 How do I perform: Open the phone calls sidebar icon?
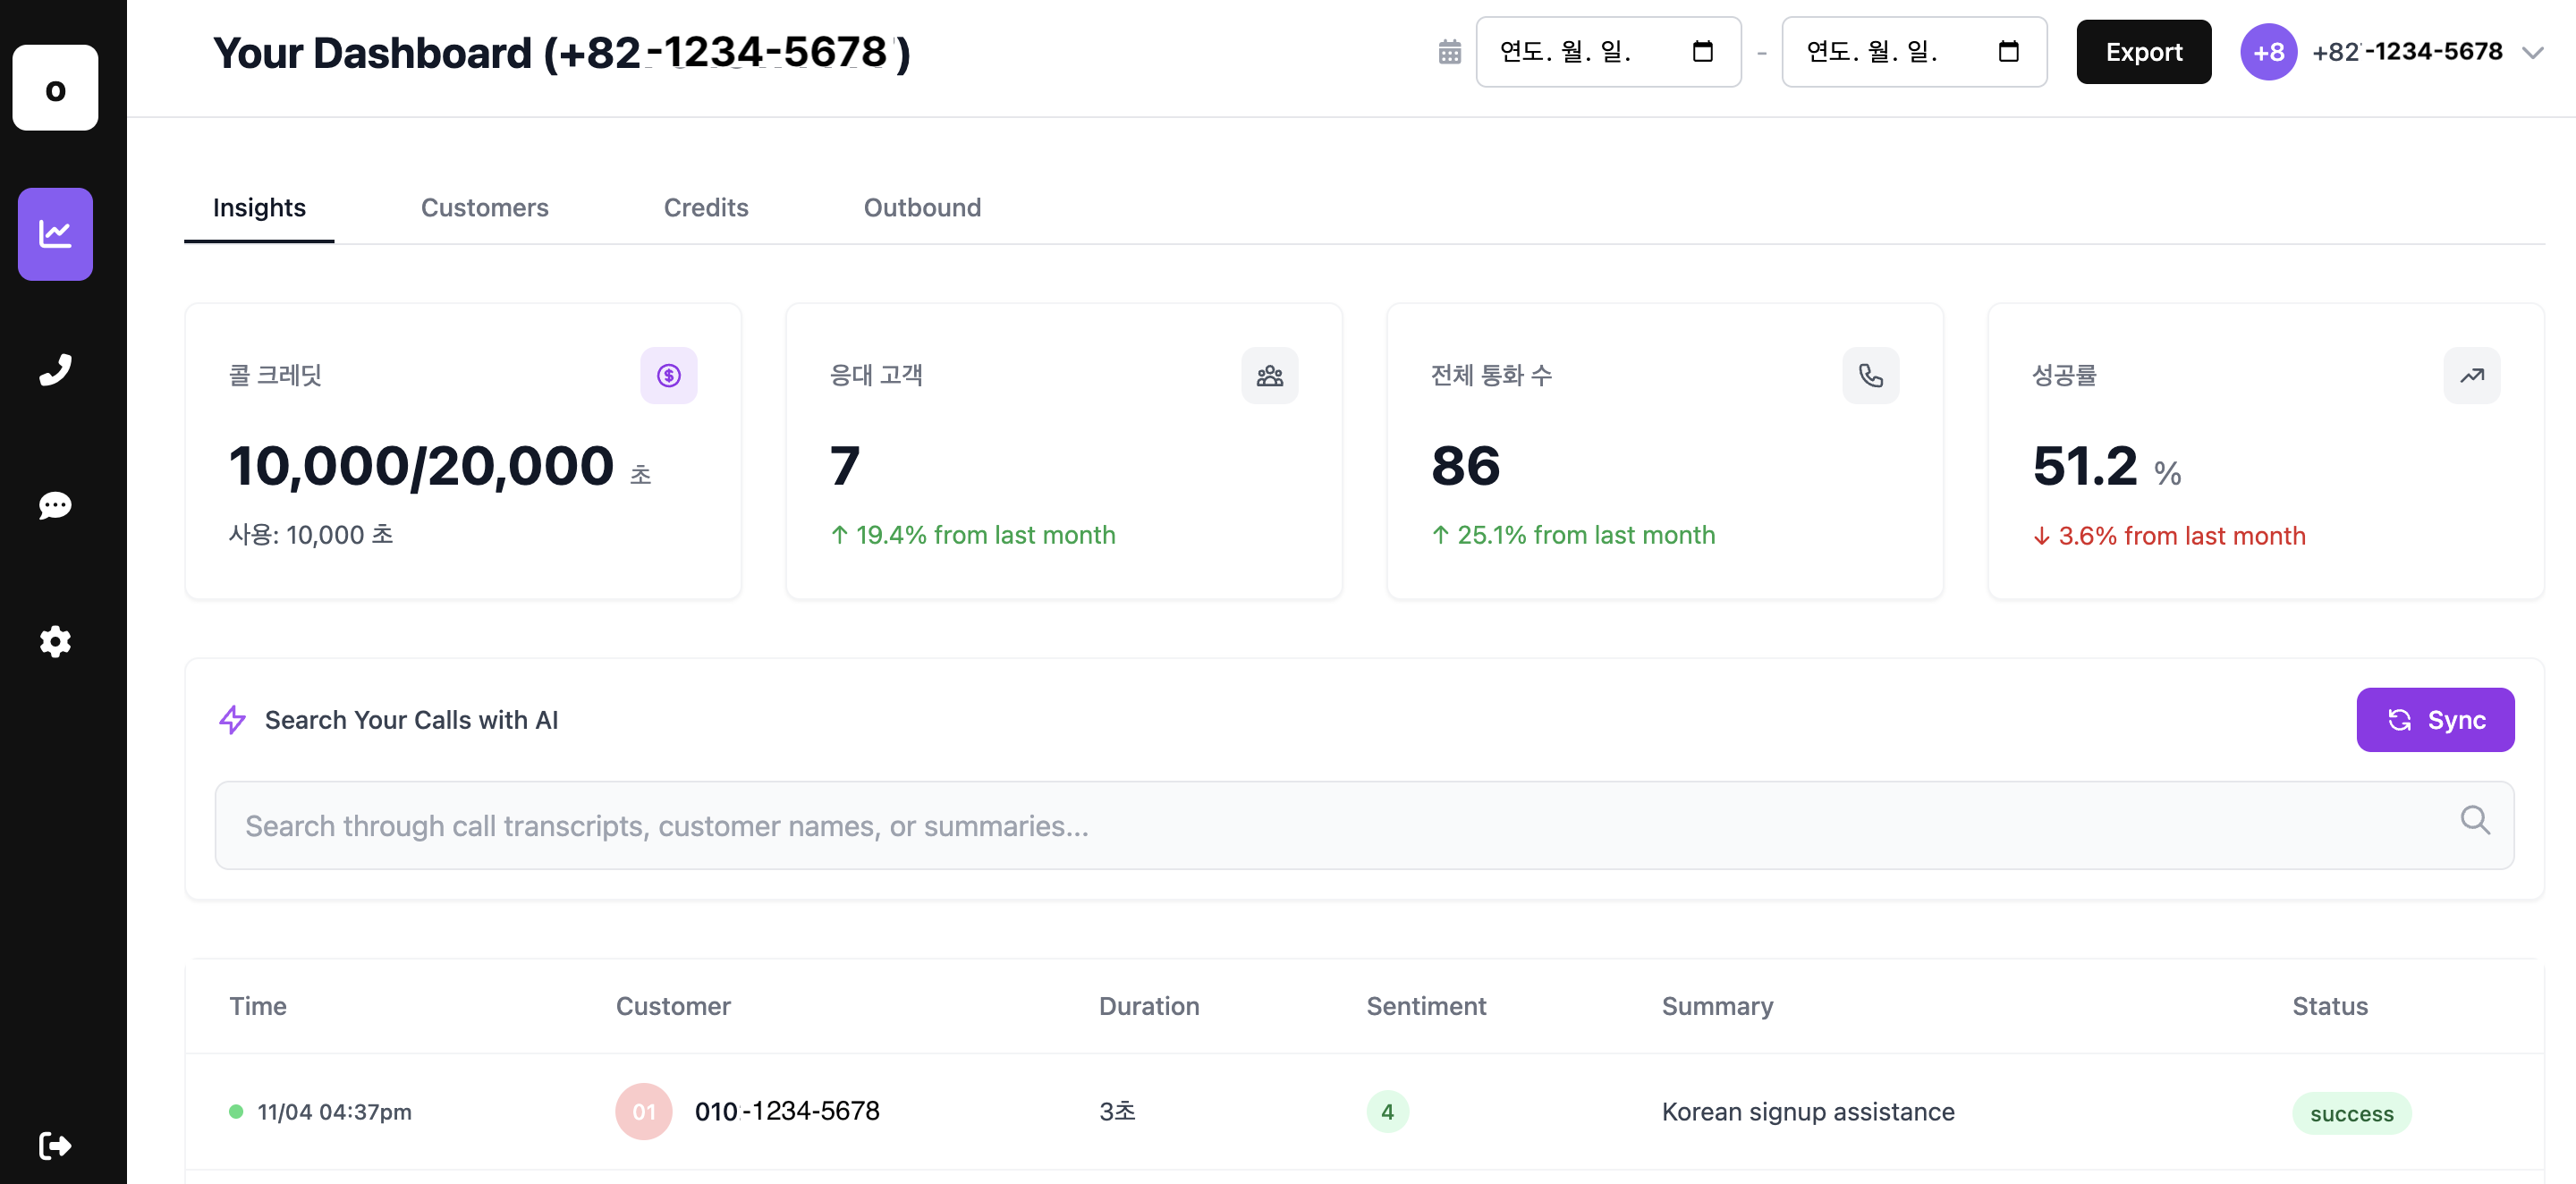point(55,370)
